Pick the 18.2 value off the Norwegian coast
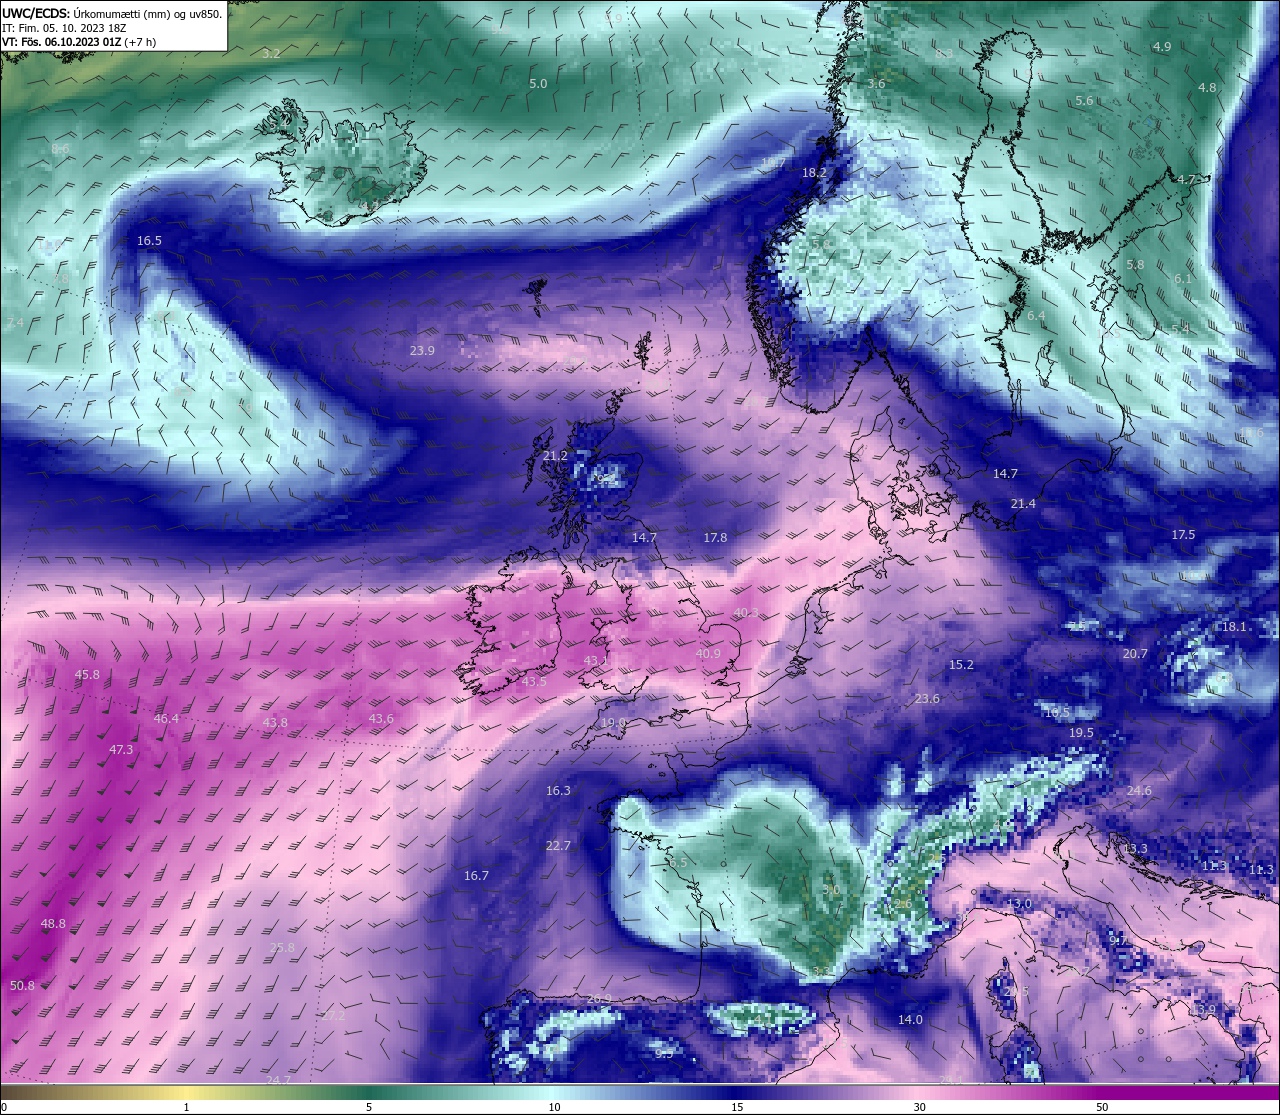Image resolution: width=1280 pixels, height=1115 pixels. pos(814,173)
